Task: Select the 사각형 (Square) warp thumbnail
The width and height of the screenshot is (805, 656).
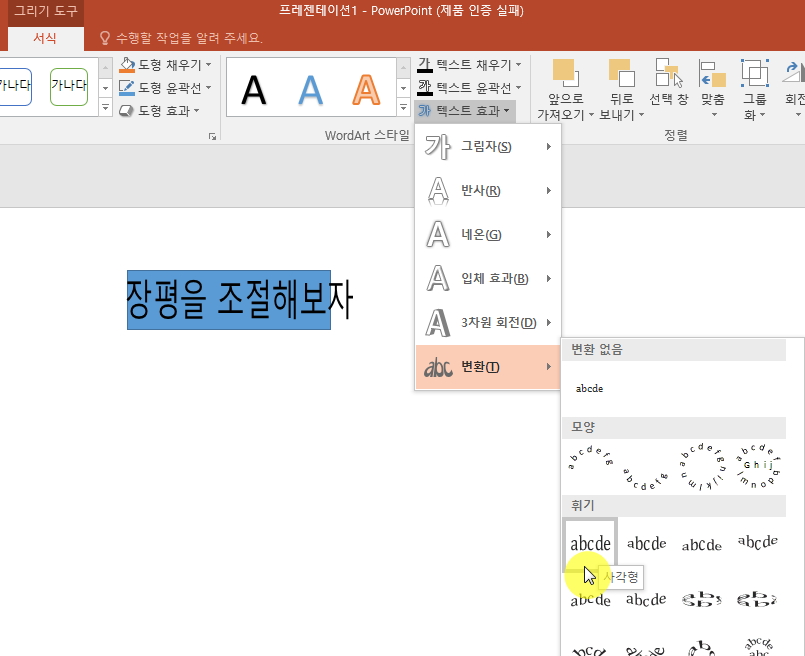Action: [590, 545]
